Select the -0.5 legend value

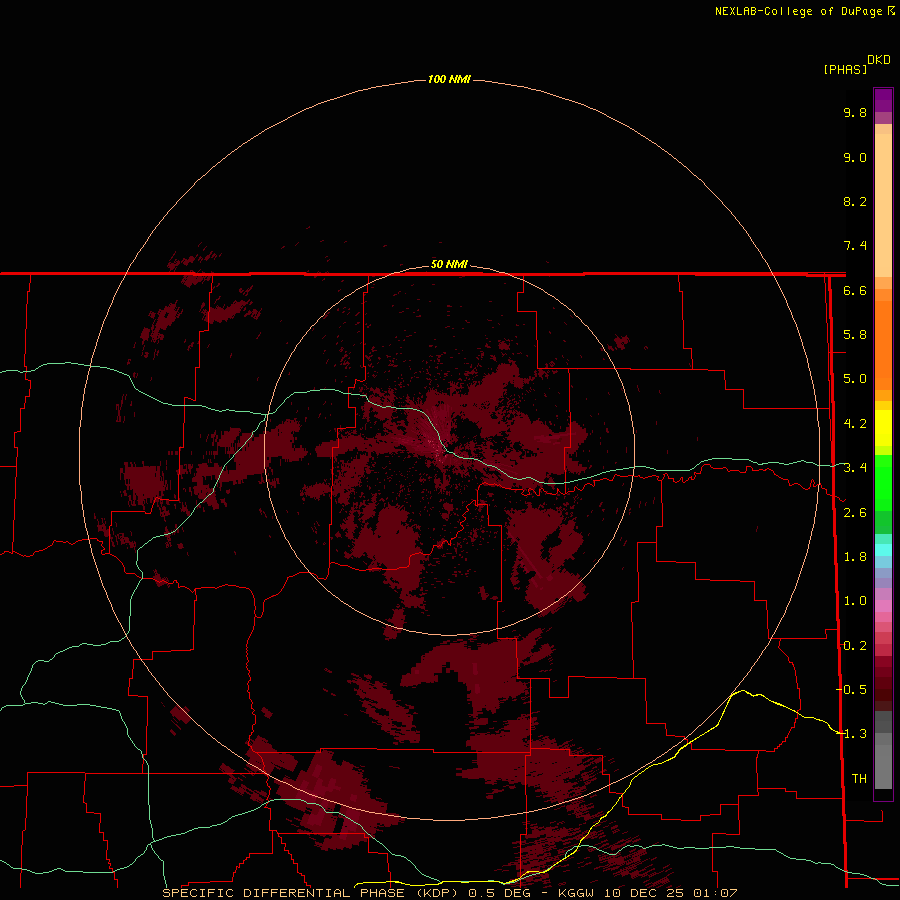851,690
